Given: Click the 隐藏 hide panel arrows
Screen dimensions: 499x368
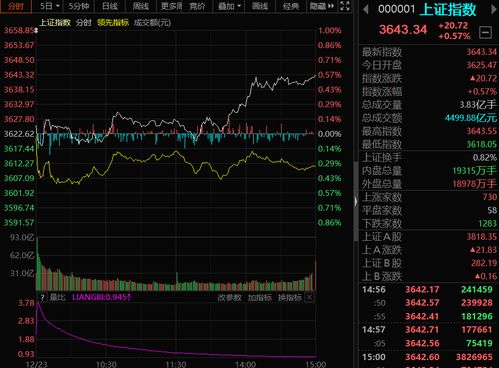Looking at the screenshot, I should tap(322, 6).
